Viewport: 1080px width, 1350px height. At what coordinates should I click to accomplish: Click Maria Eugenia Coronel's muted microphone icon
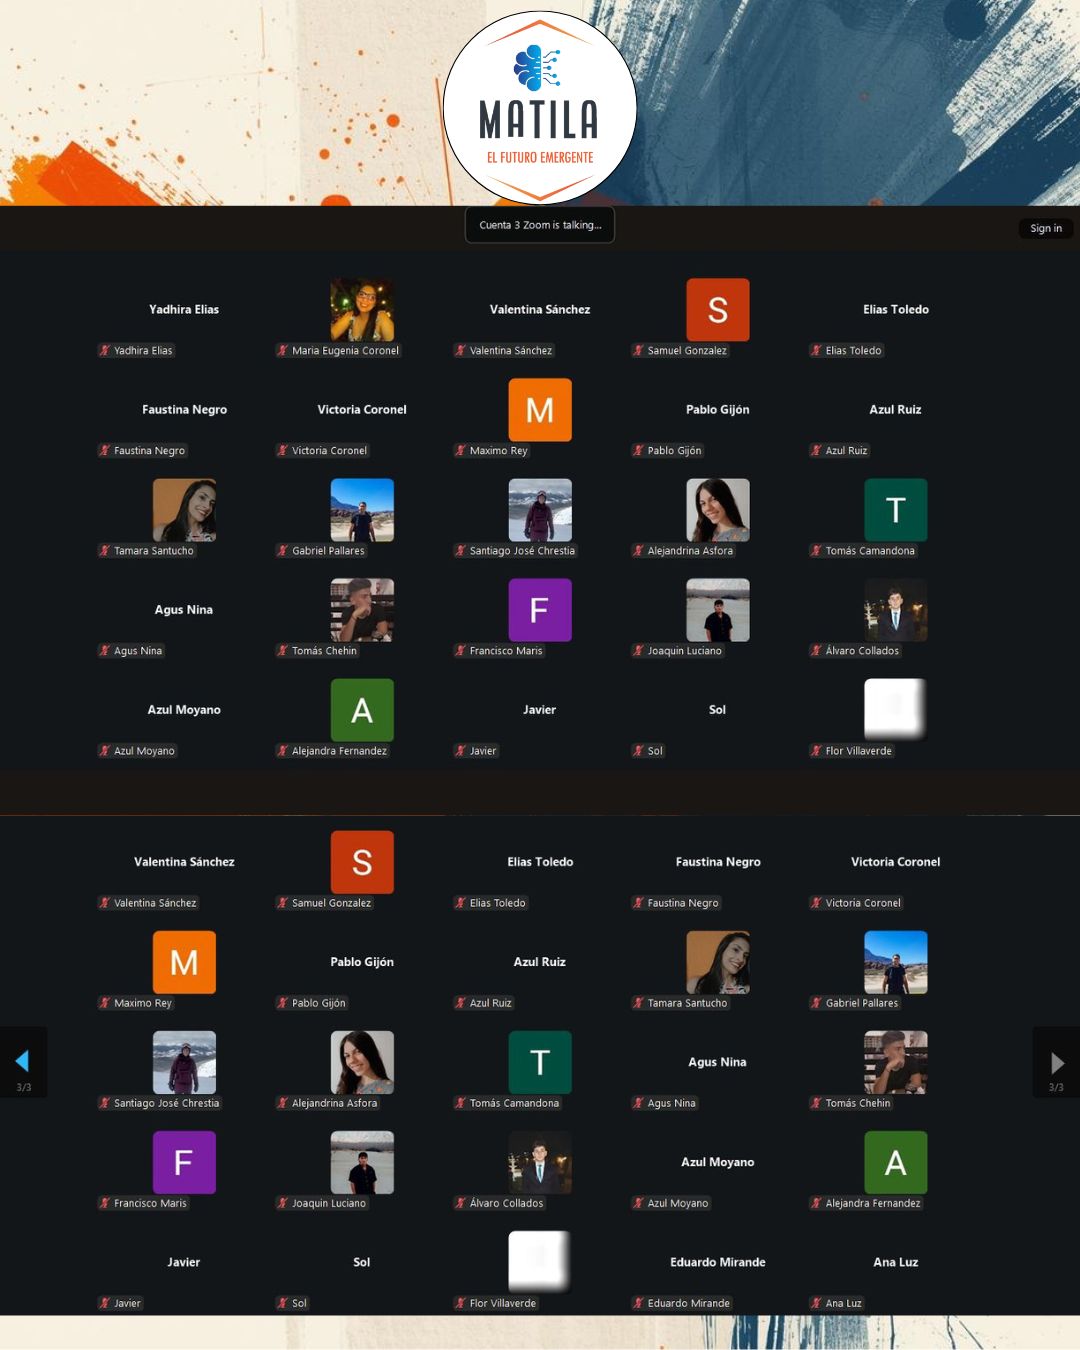(x=282, y=351)
